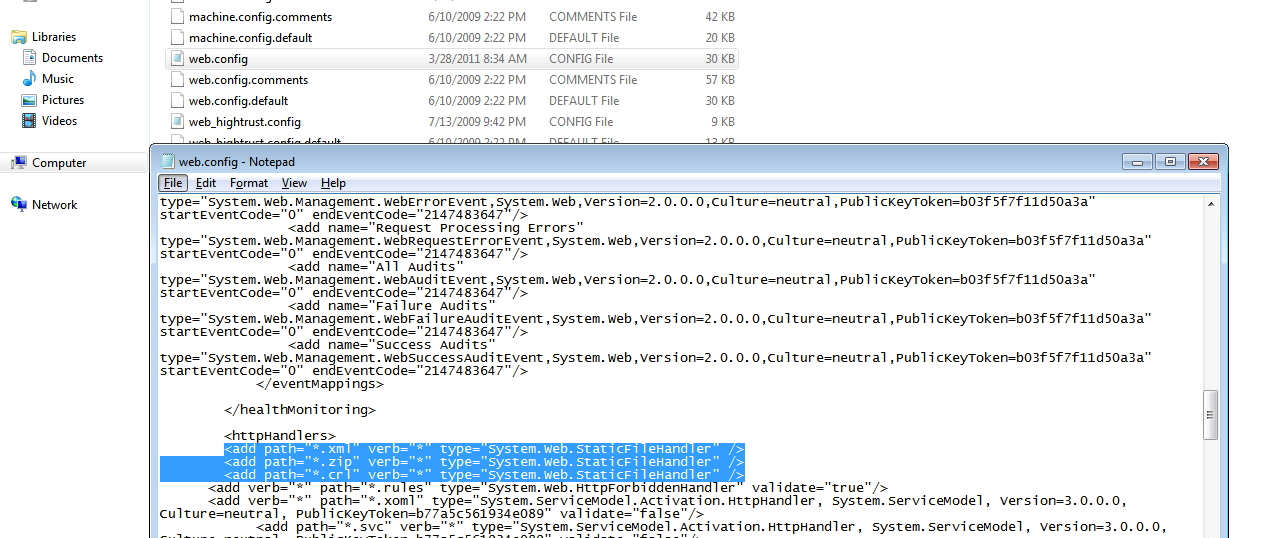Select Network in Explorer navigation pane
Viewport: 1267px width, 538px height.
(x=54, y=205)
